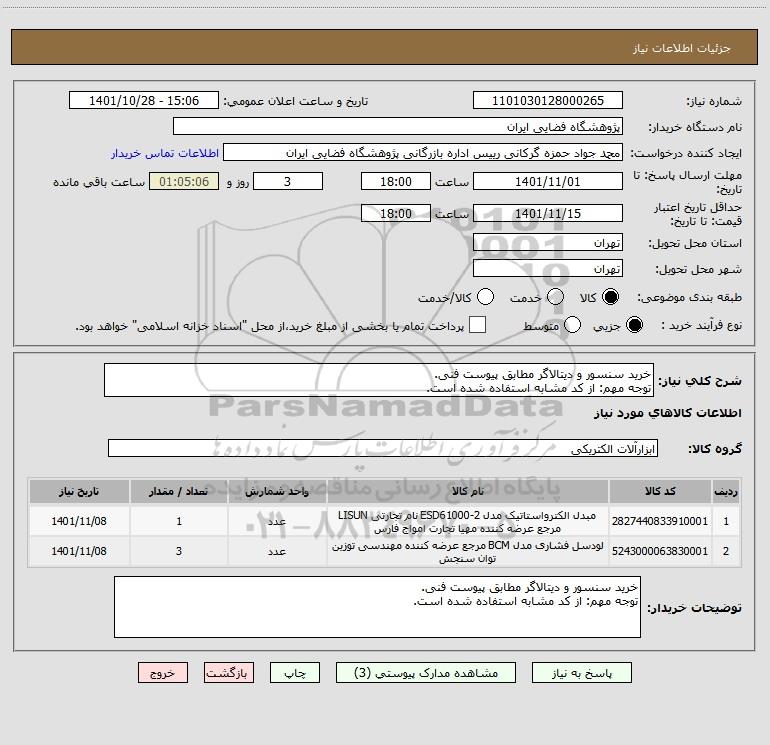The width and height of the screenshot is (770, 745).
Task: Click the استان محل تحویل field تهران
Action: [x=548, y=243]
